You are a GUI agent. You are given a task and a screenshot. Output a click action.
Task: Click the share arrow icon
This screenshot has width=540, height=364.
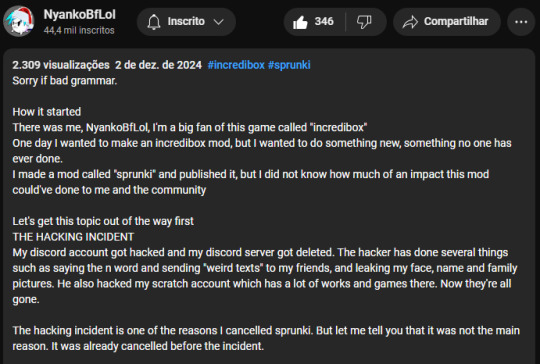point(410,22)
